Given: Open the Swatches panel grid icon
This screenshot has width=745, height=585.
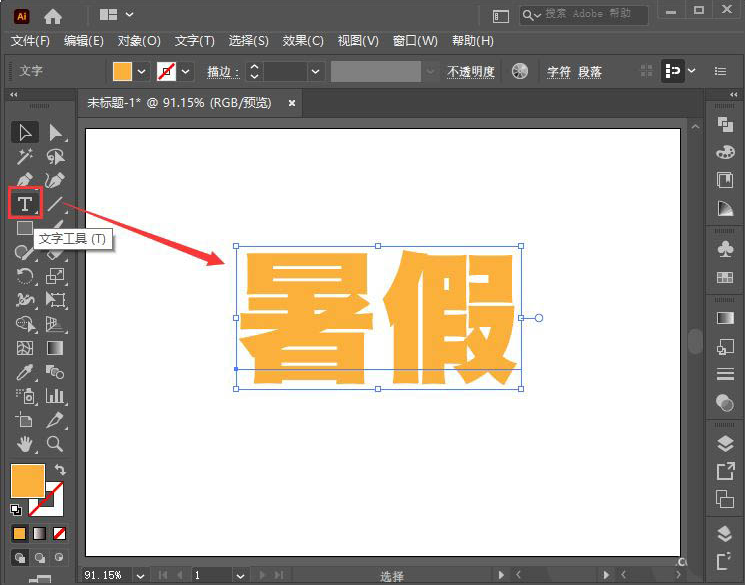Looking at the screenshot, I should coord(725,277).
